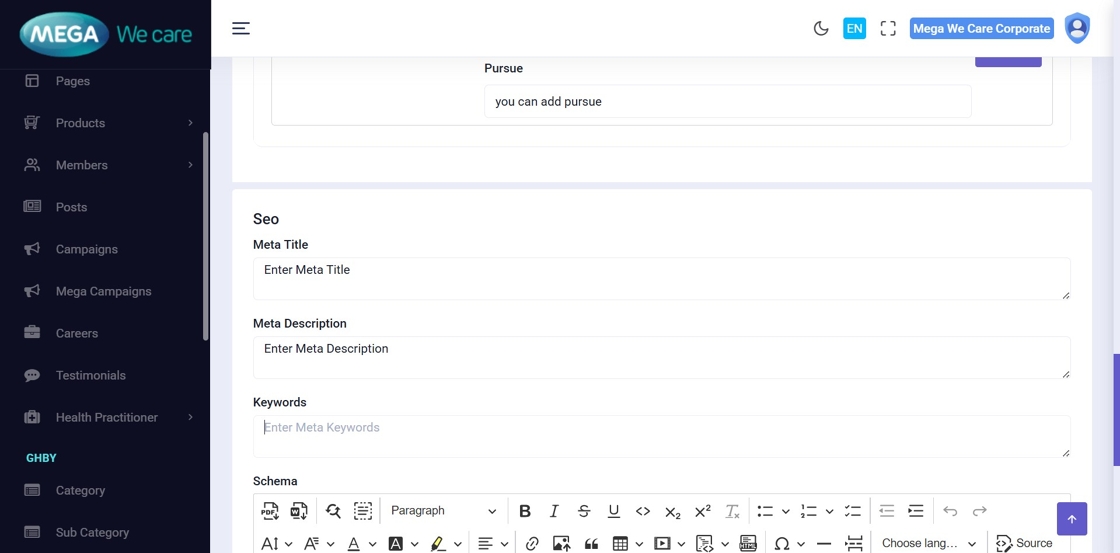Click the block quote icon
This screenshot has height=553, width=1120.
tap(591, 543)
